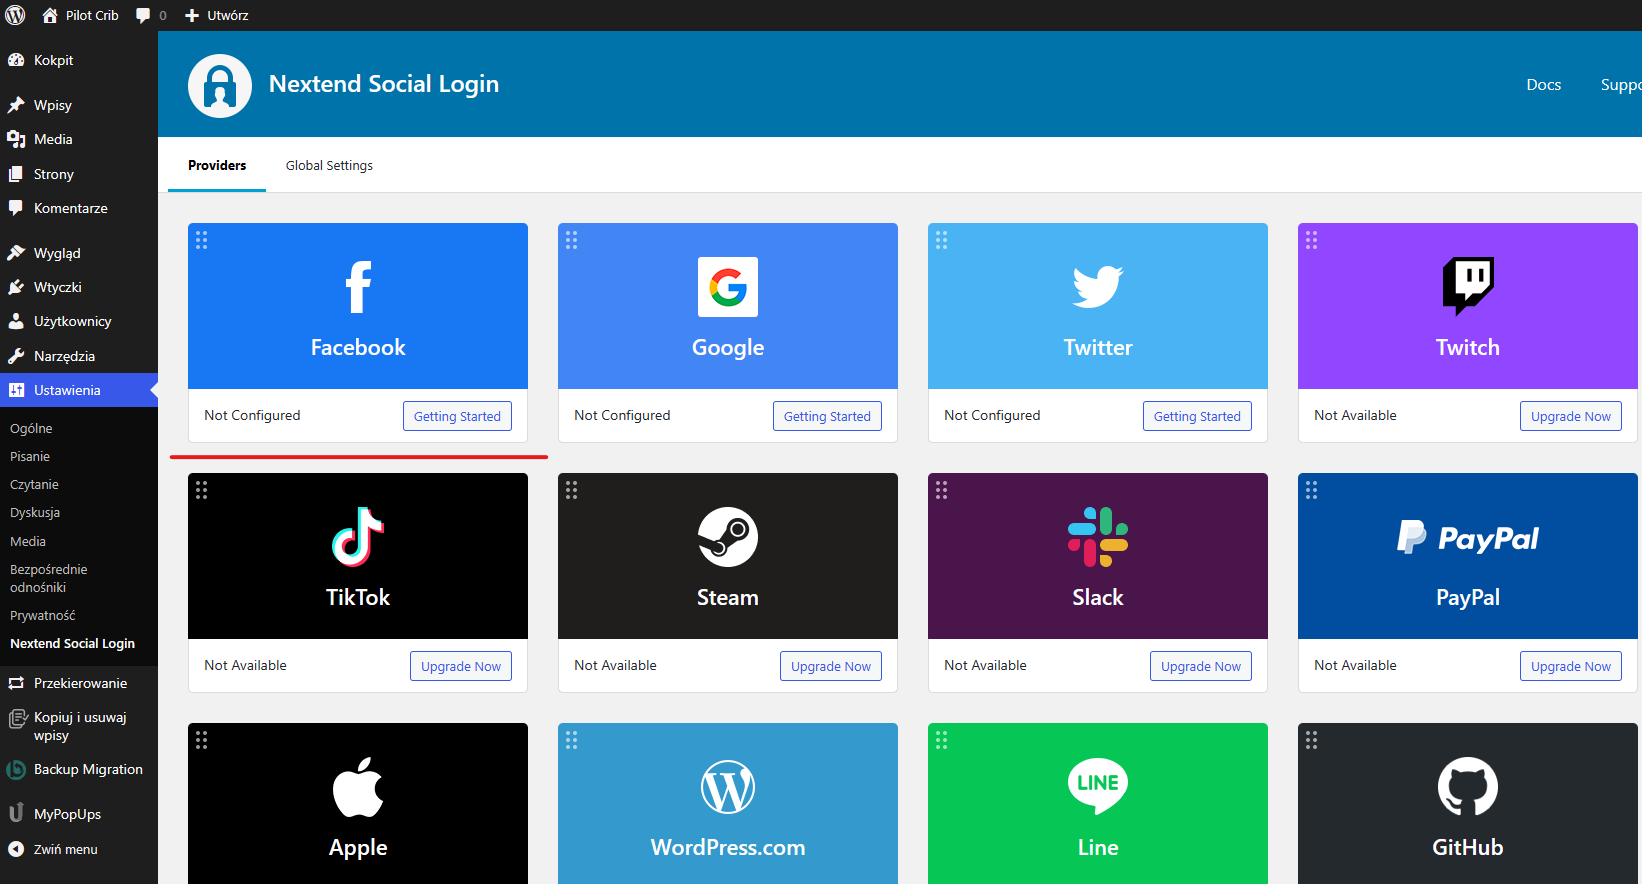
Task: Open Wtyczki in the sidebar
Action: point(79,287)
